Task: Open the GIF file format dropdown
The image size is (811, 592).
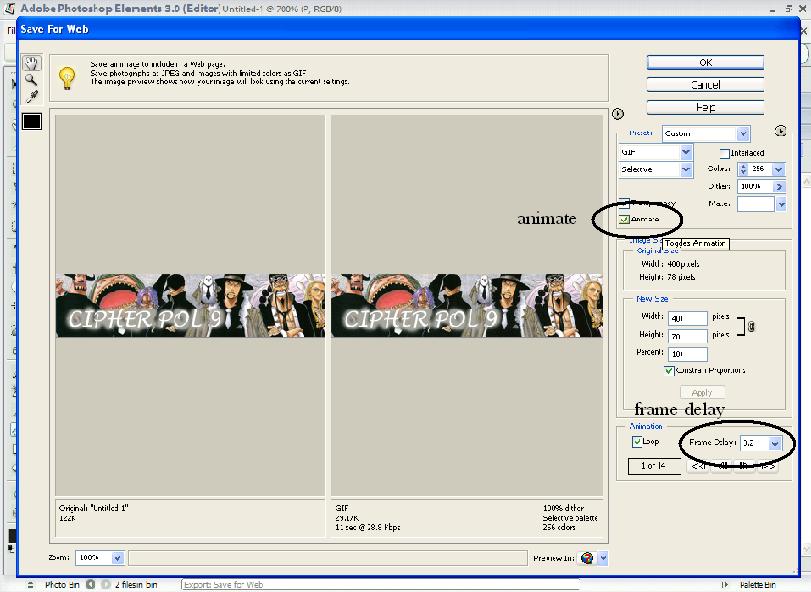Action: click(655, 152)
